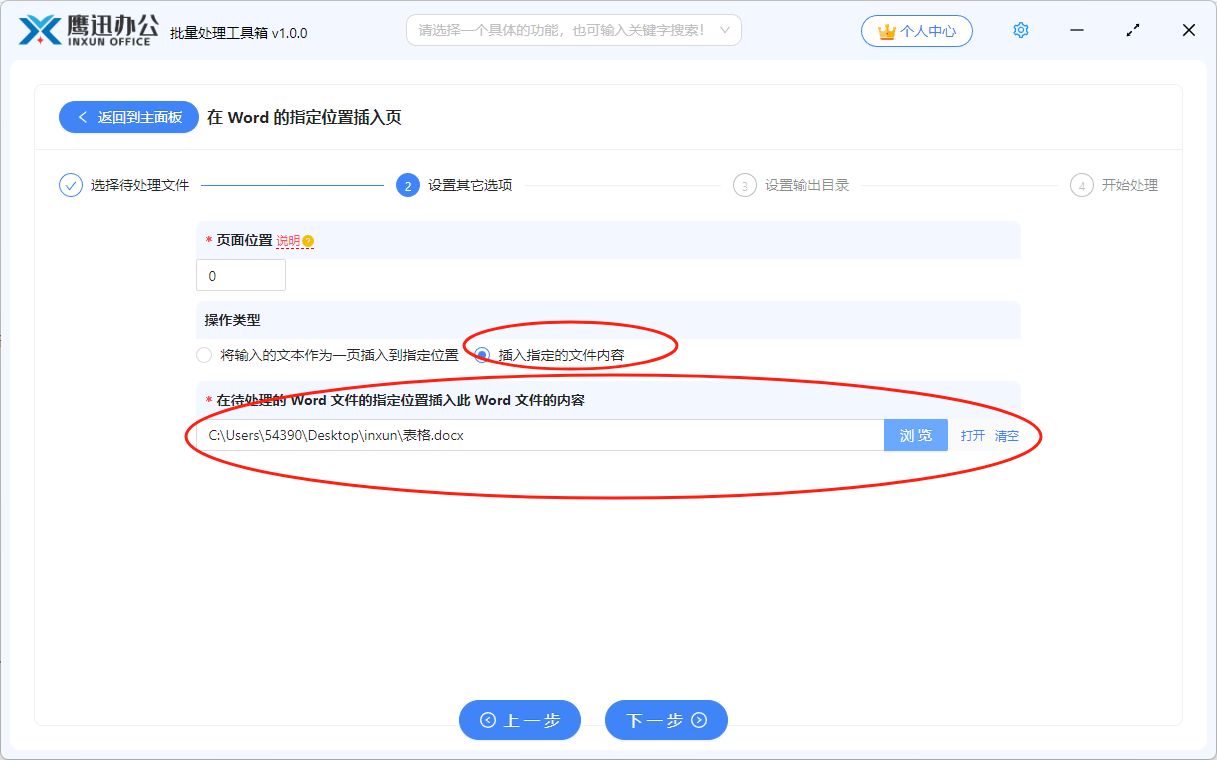
Task: Click the step 2 circle icon
Action: [x=407, y=185]
